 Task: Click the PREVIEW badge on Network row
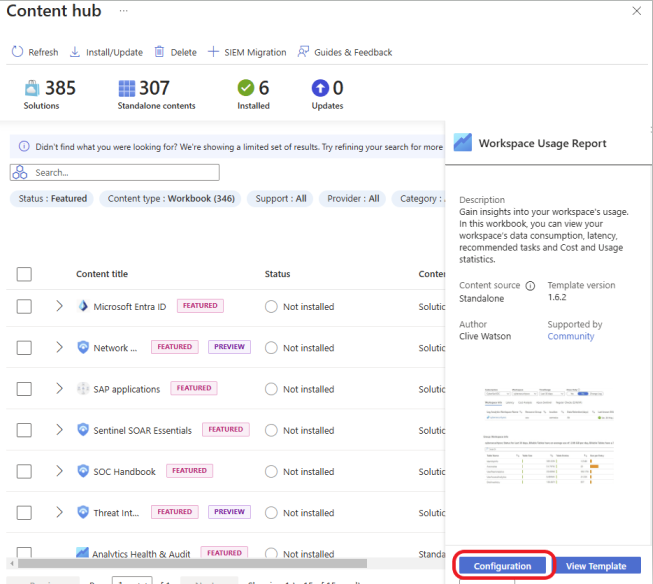[229, 347]
